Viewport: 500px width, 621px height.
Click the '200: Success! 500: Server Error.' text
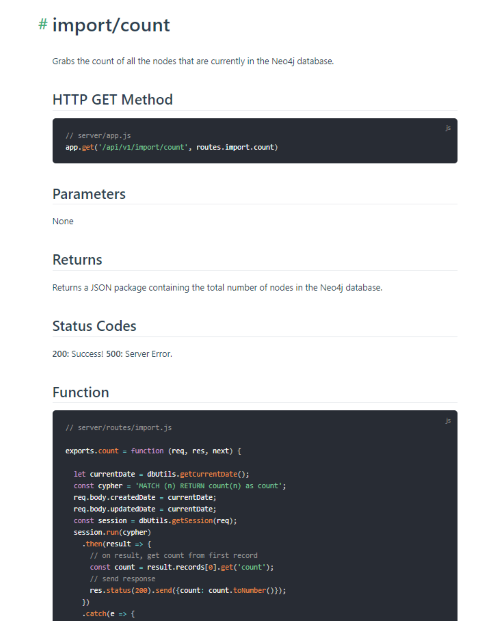(x=112, y=354)
